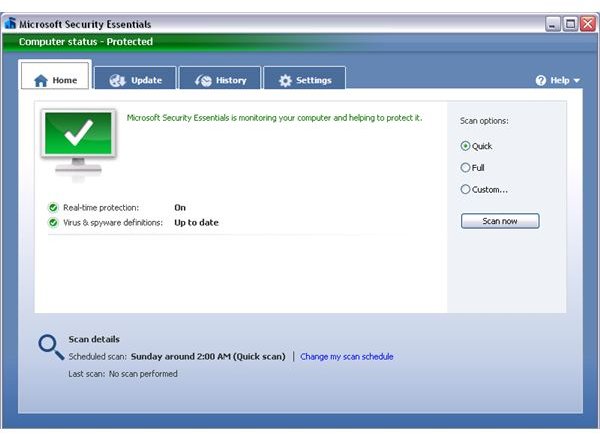Open the Change my scan schedule link
Viewport: 600px width, 434px height.
pos(347,357)
